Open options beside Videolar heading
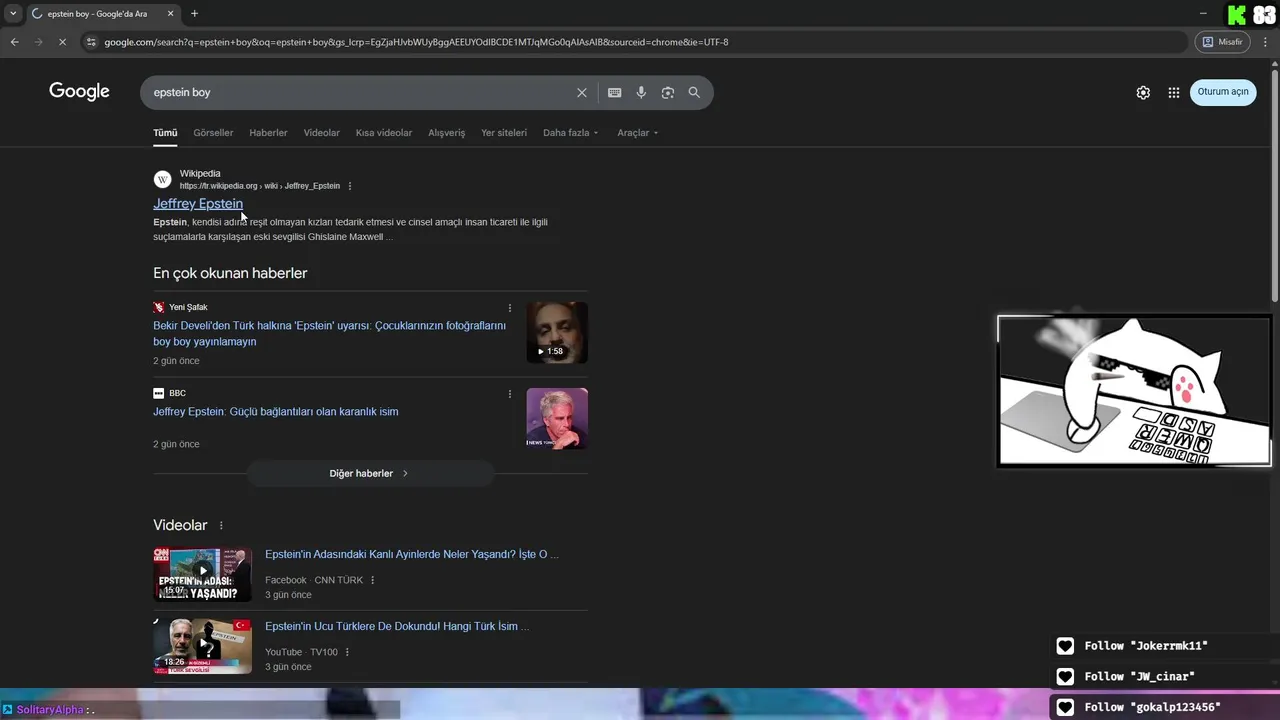 tap(221, 526)
